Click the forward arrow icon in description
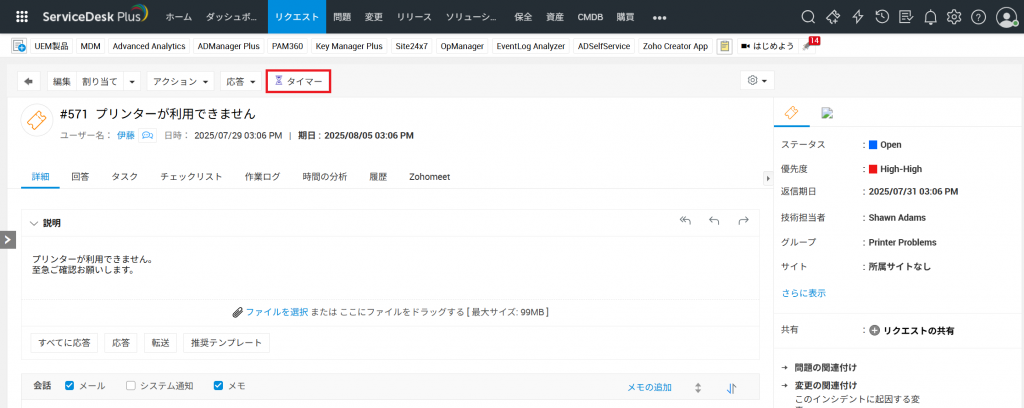The height and width of the screenshot is (408, 1024). [743, 221]
